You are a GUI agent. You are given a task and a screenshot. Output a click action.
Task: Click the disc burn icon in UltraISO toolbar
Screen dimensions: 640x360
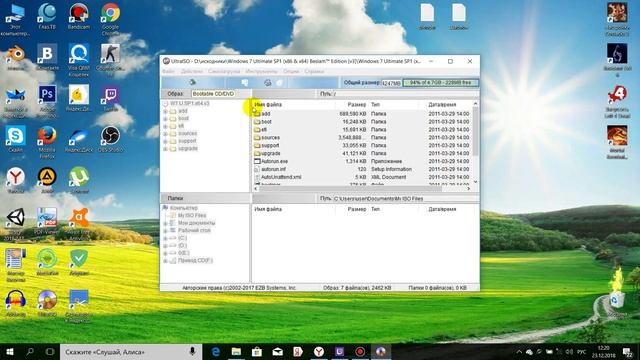click(268, 82)
